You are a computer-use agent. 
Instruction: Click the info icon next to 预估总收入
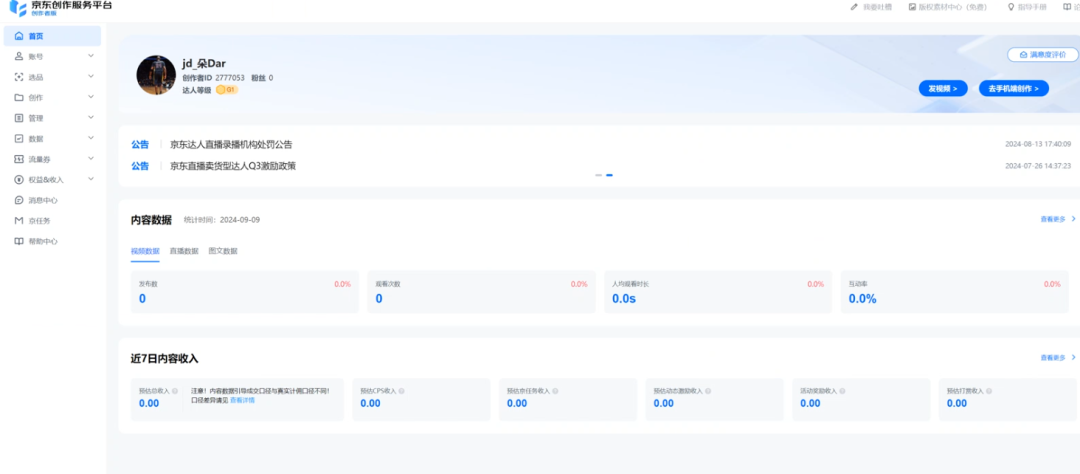pyautogui.click(x=175, y=391)
